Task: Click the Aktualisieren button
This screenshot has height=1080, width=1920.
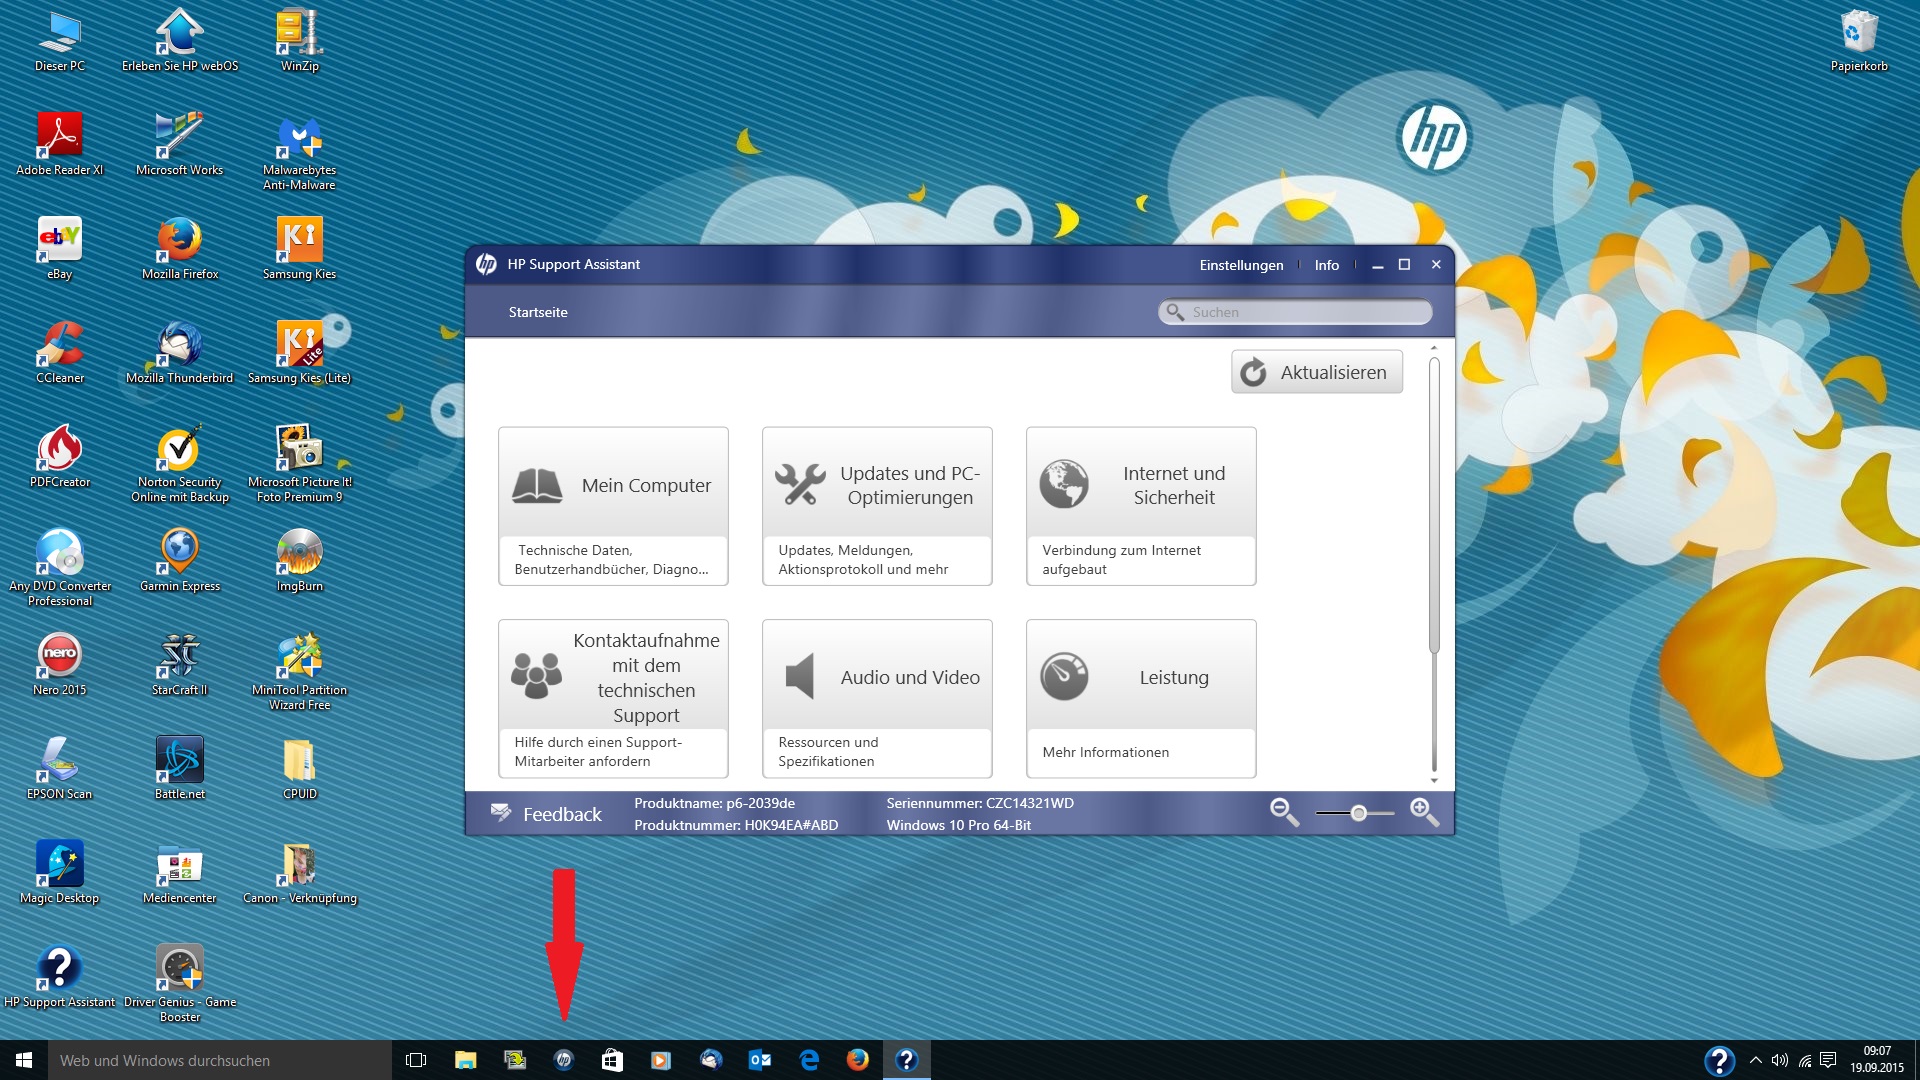Action: click(1317, 372)
